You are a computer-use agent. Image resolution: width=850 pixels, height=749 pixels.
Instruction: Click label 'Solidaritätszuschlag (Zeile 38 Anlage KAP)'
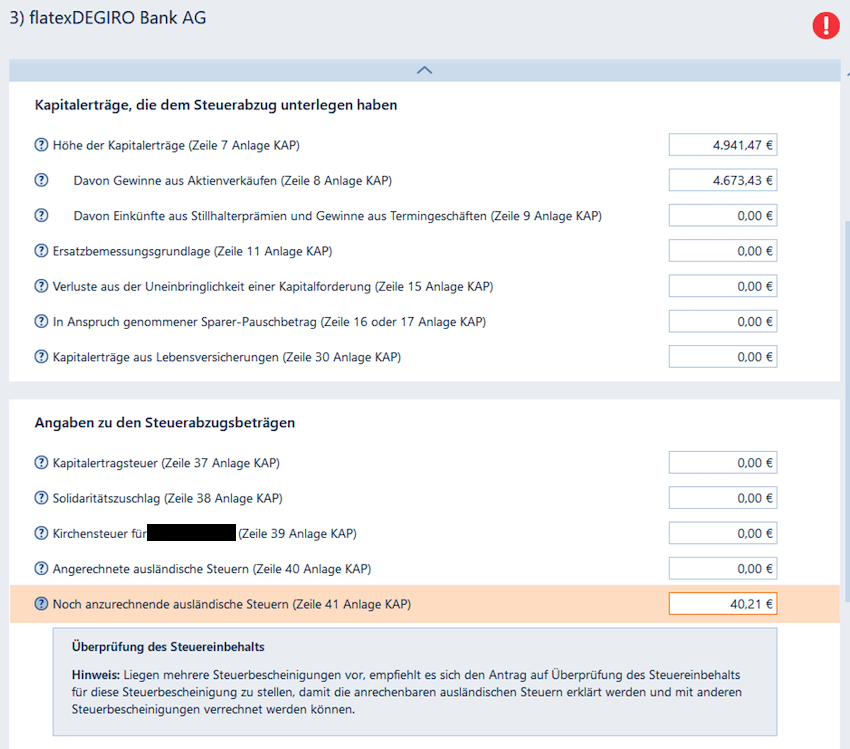(168, 498)
